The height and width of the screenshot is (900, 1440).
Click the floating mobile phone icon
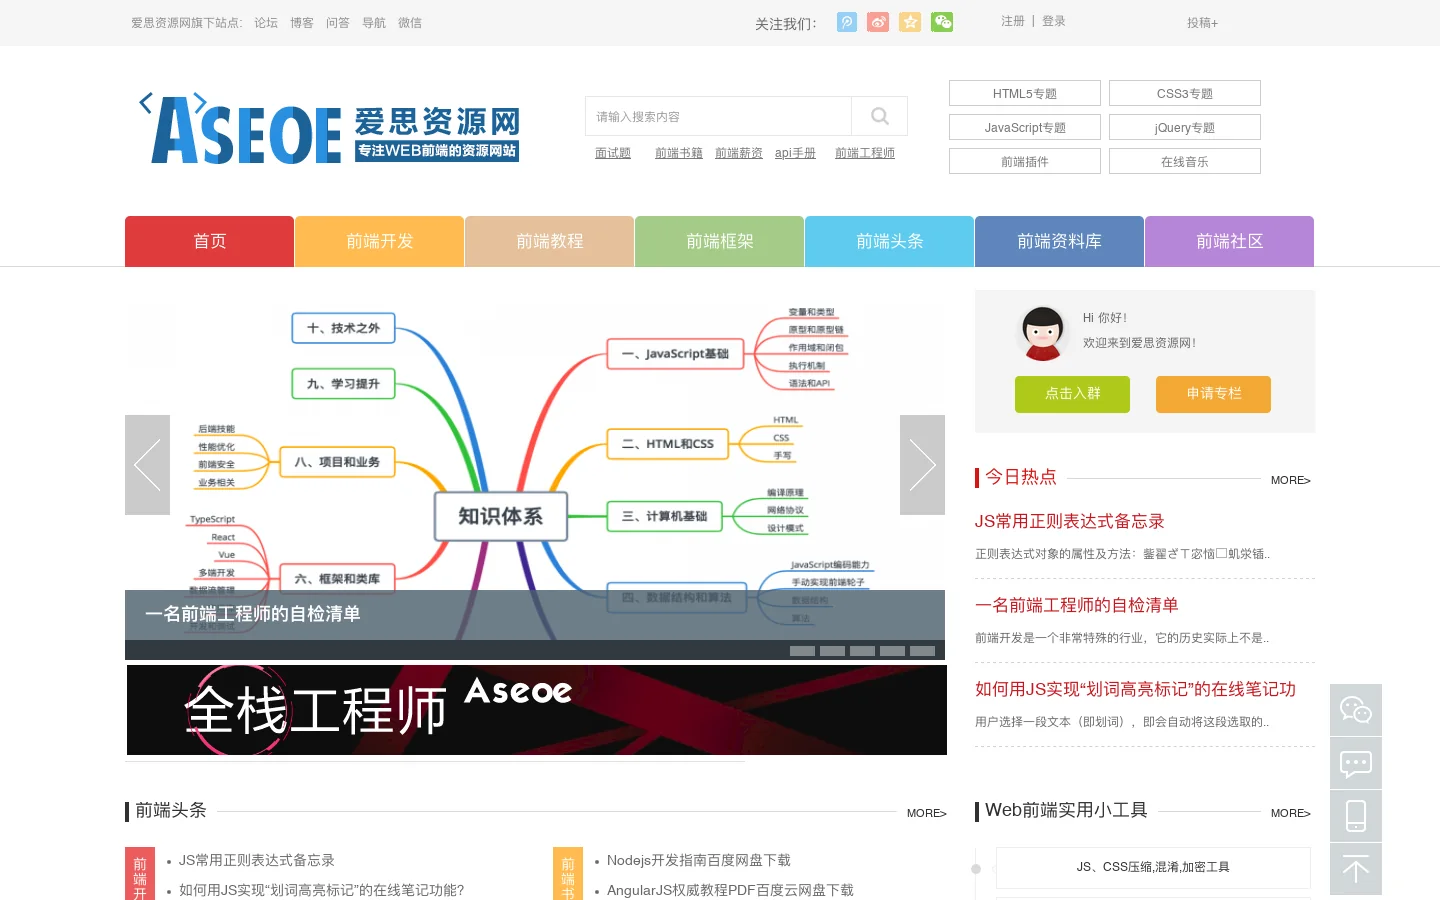coord(1356,816)
